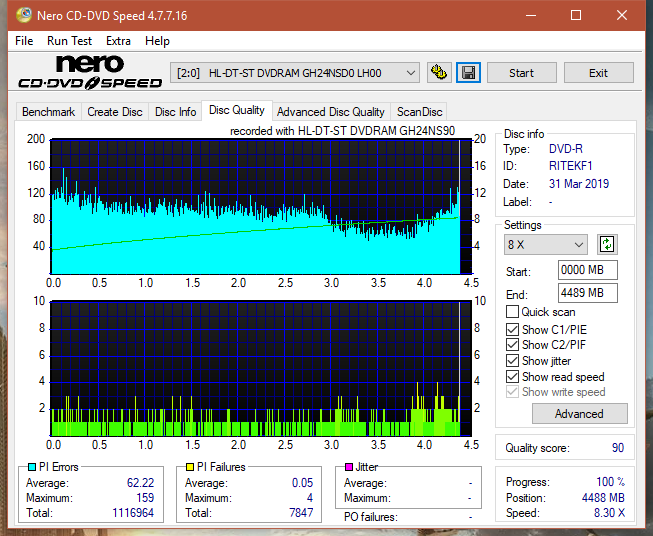Click the disabled Show write speed checkbox
Image resolution: width=653 pixels, height=536 pixels.
pos(512,392)
